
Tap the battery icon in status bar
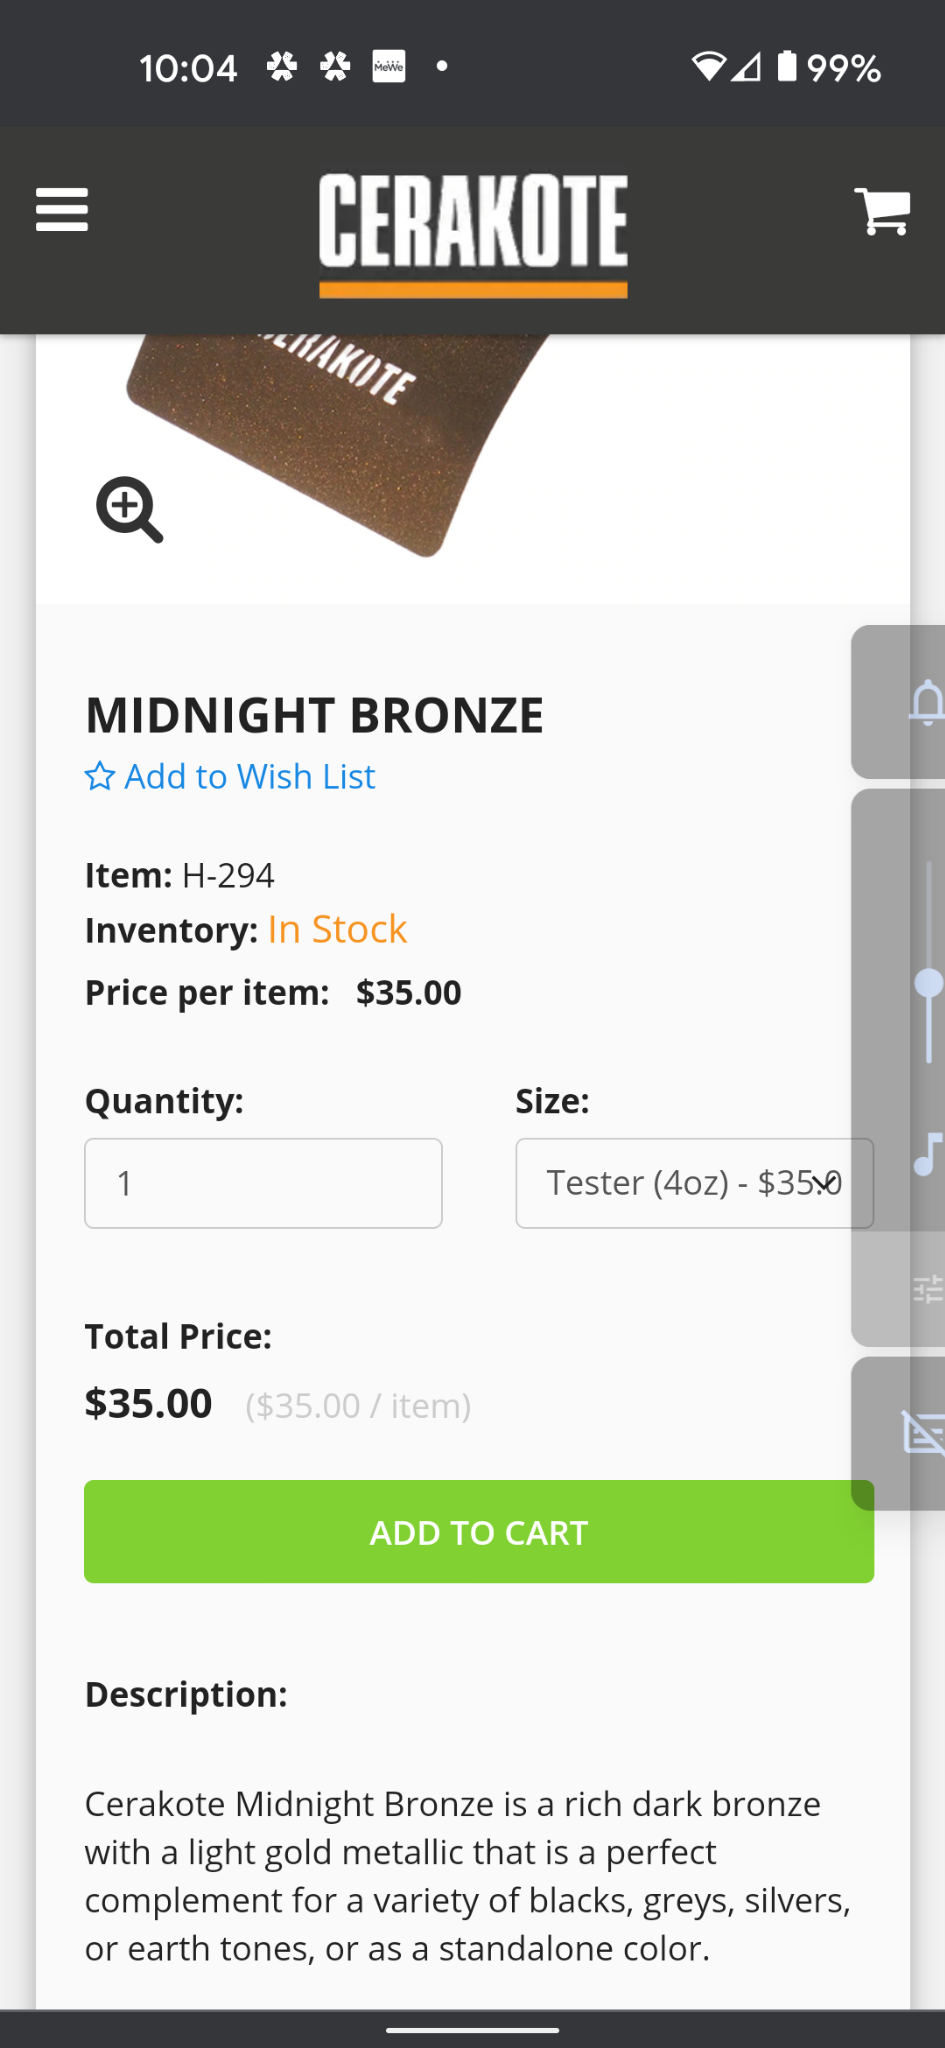(788, 67)
